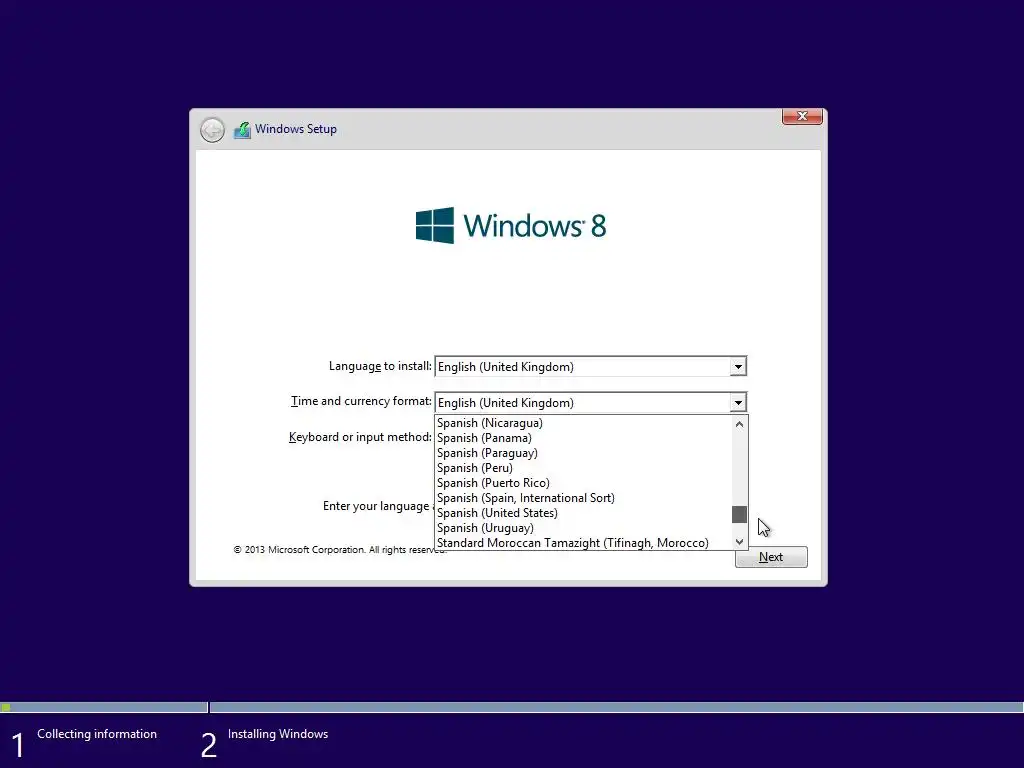The height and width of the screenshot is (768, 1024).
Task: Click the Time and currency format field
Action: (590, 403)
